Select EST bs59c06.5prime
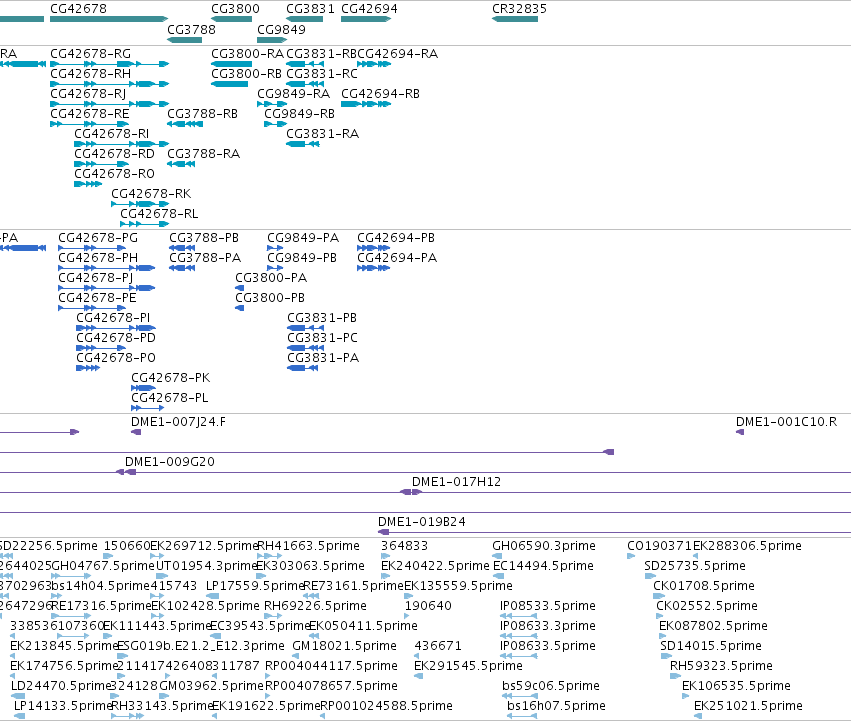851x721 pixels. pyautogui.click(x=519, y=696)
